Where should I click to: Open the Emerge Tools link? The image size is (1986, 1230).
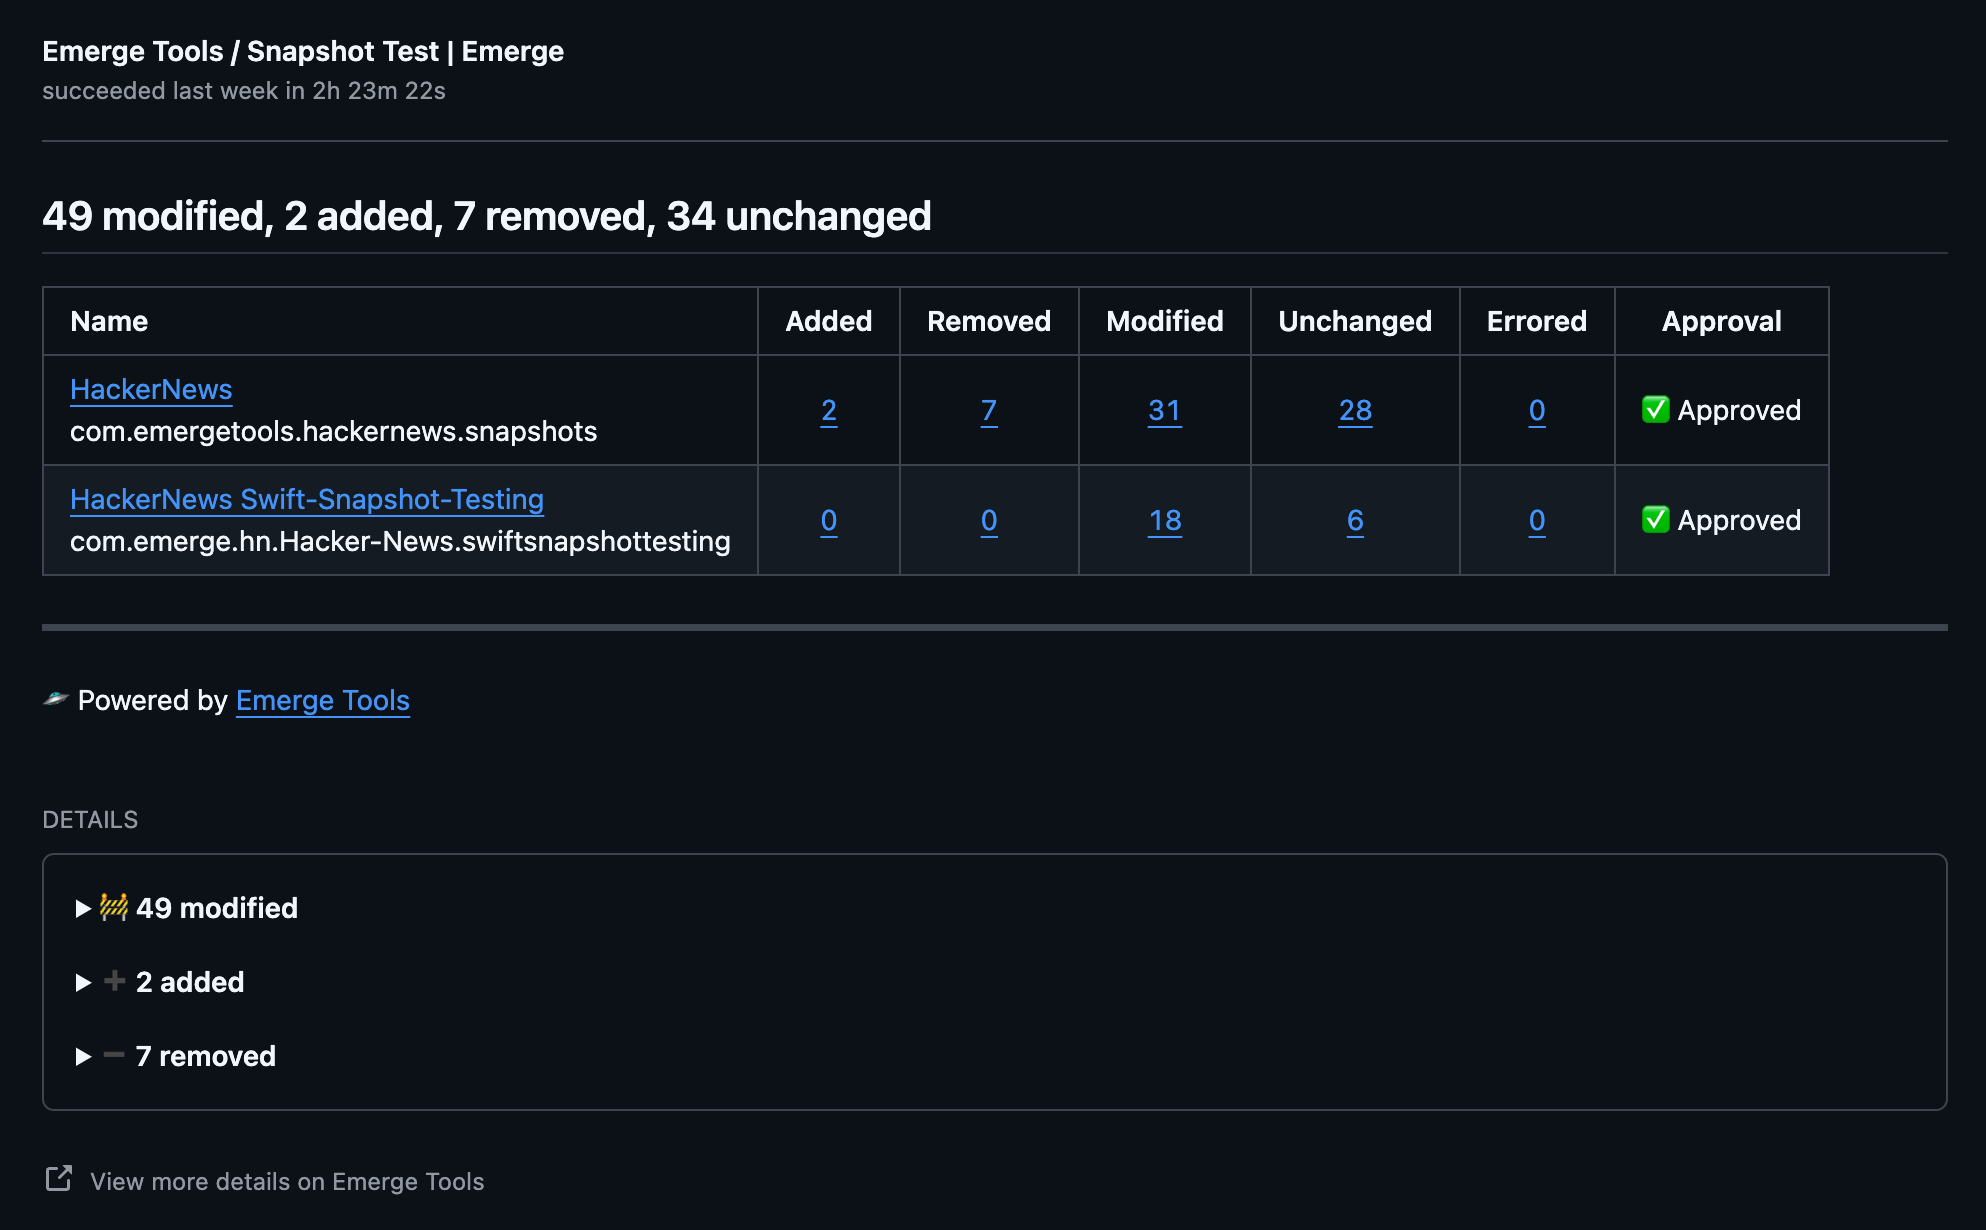tap(322, 701)
